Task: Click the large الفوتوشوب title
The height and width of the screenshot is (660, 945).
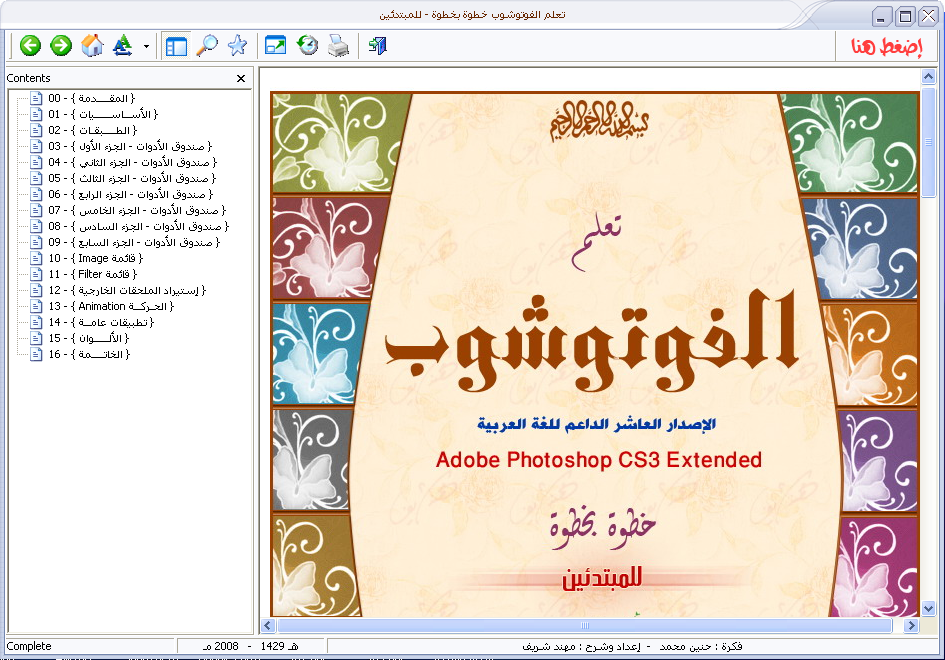Action: point(591,341)
